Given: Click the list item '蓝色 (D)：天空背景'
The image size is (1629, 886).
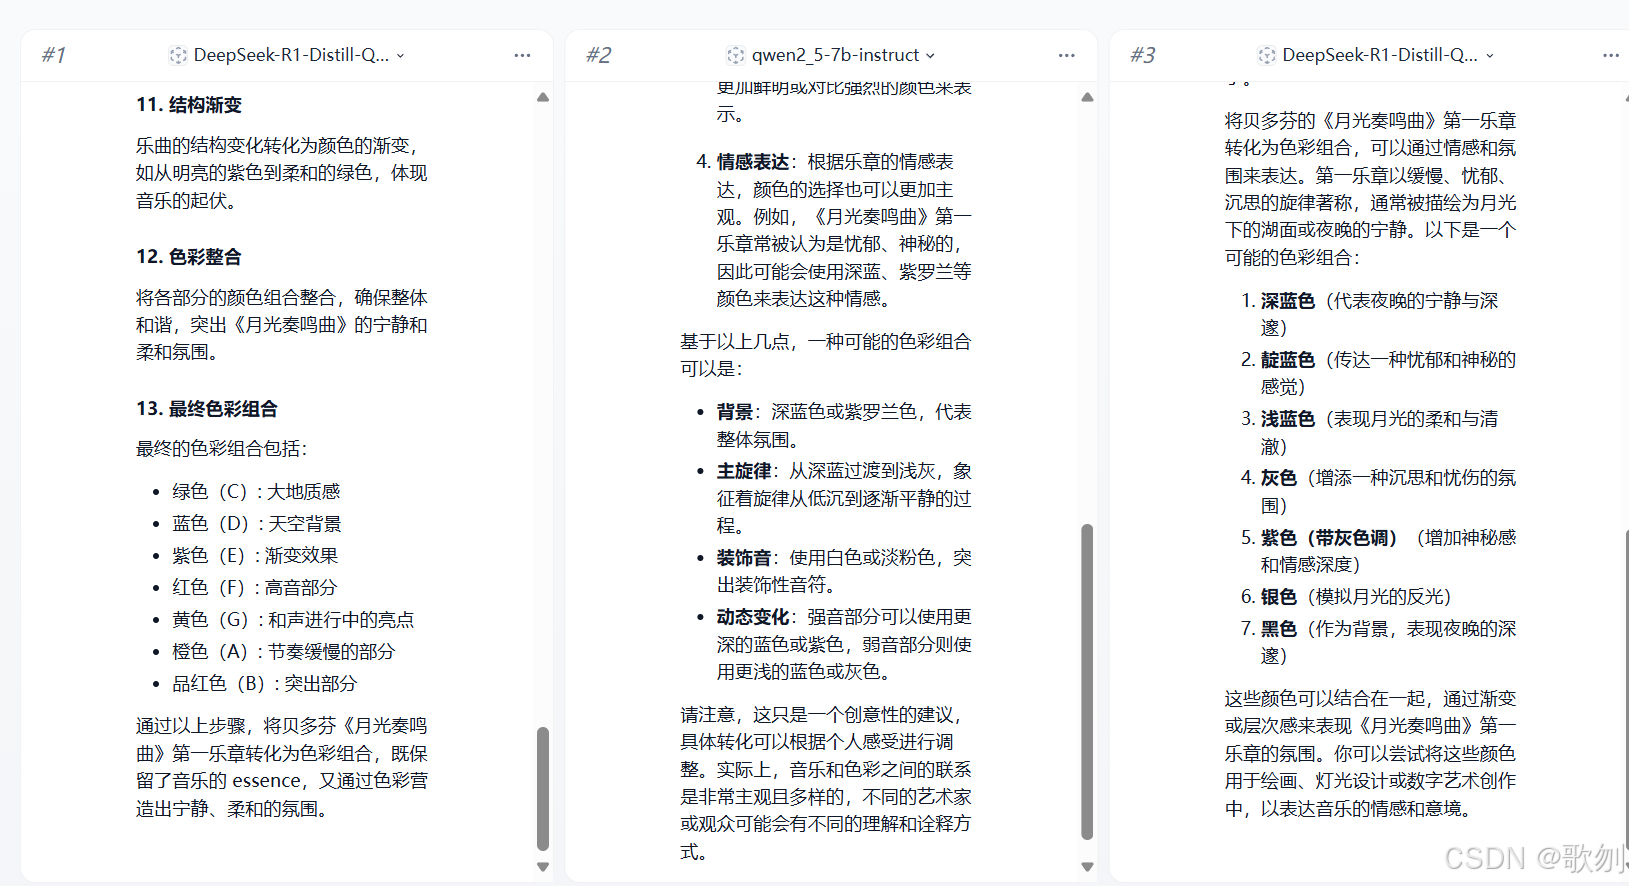Looking at the screenshot, I should pos(257,523).
